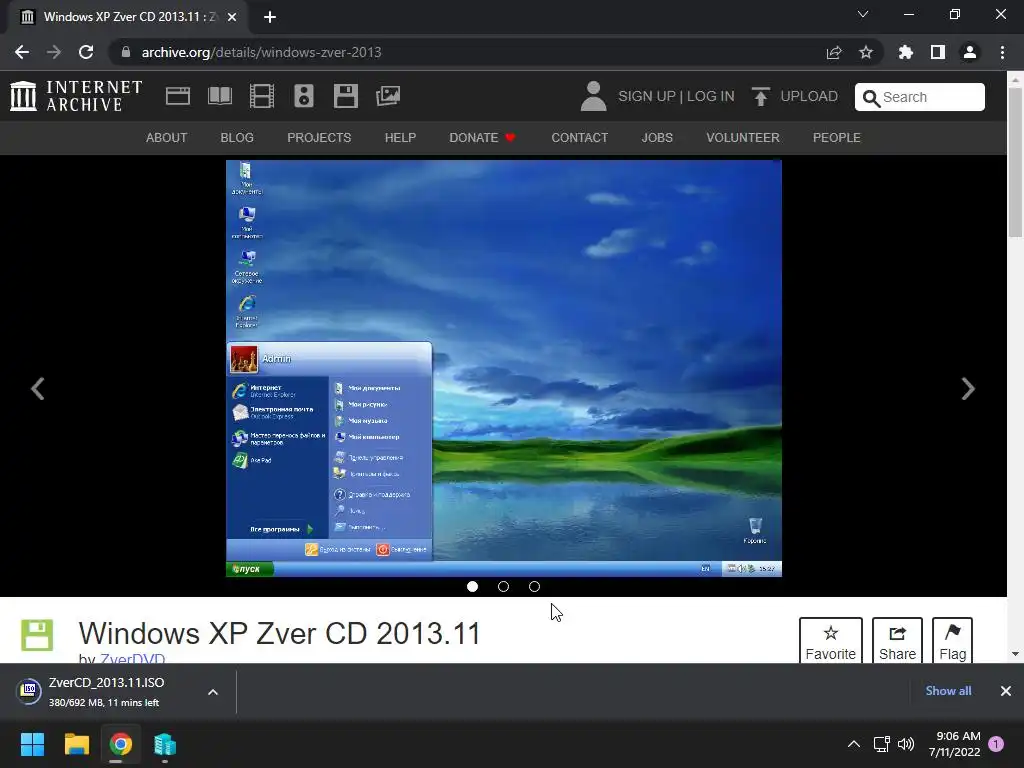Screen dimensions: 1024x768
Task: Click the Favorite button
Action: click(831, 641)
